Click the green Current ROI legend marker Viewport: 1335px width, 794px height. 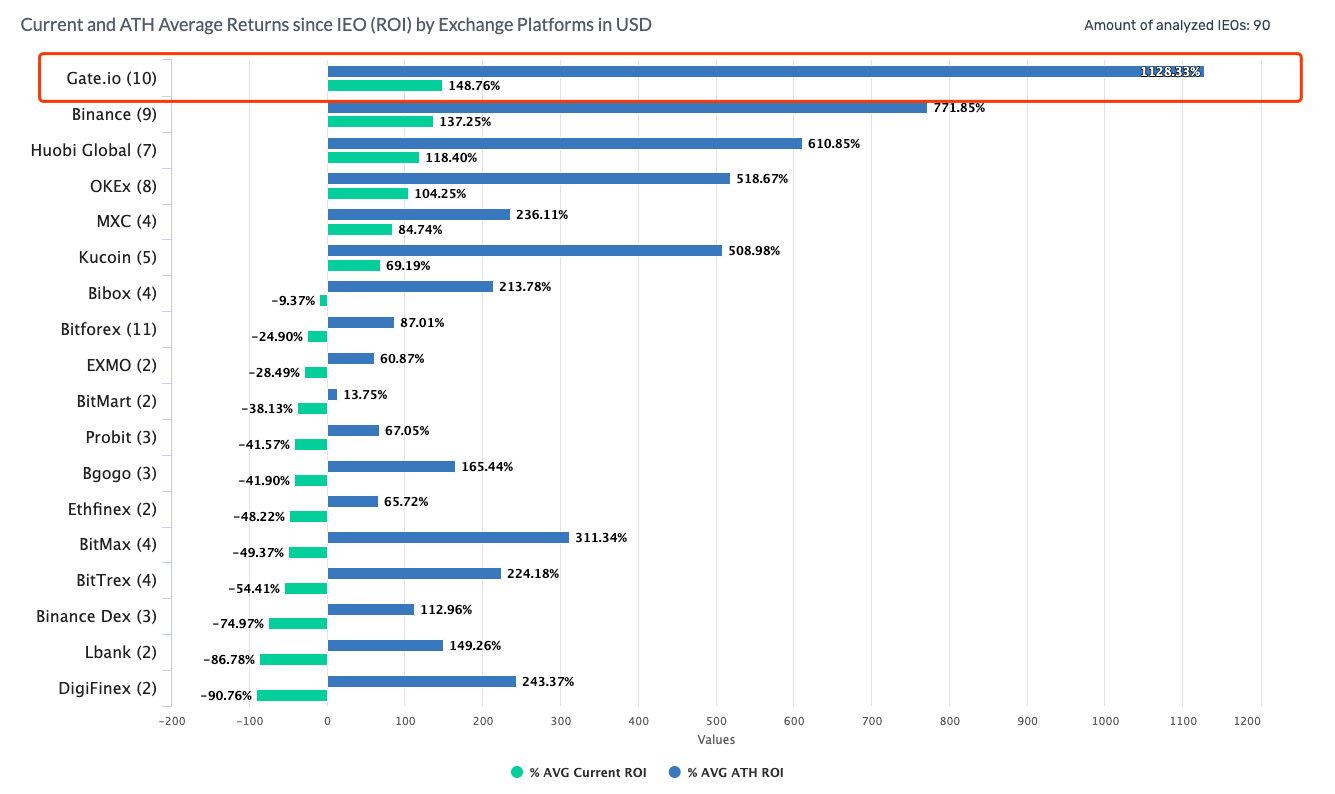coord(517,772)
